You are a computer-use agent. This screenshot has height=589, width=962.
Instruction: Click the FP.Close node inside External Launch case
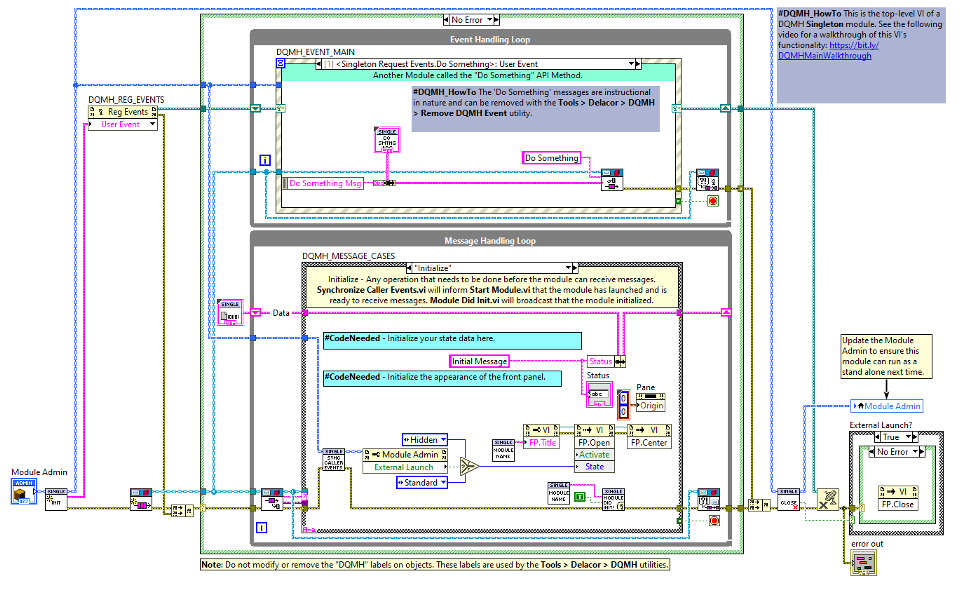[x=899, y=498]
